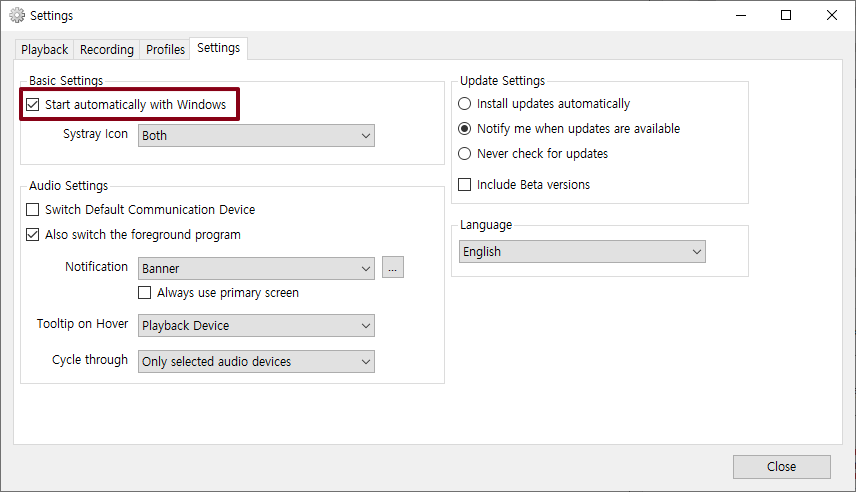The image size is (856, 492).
Task: Open the Profiles tab
Action: (165, 50)
